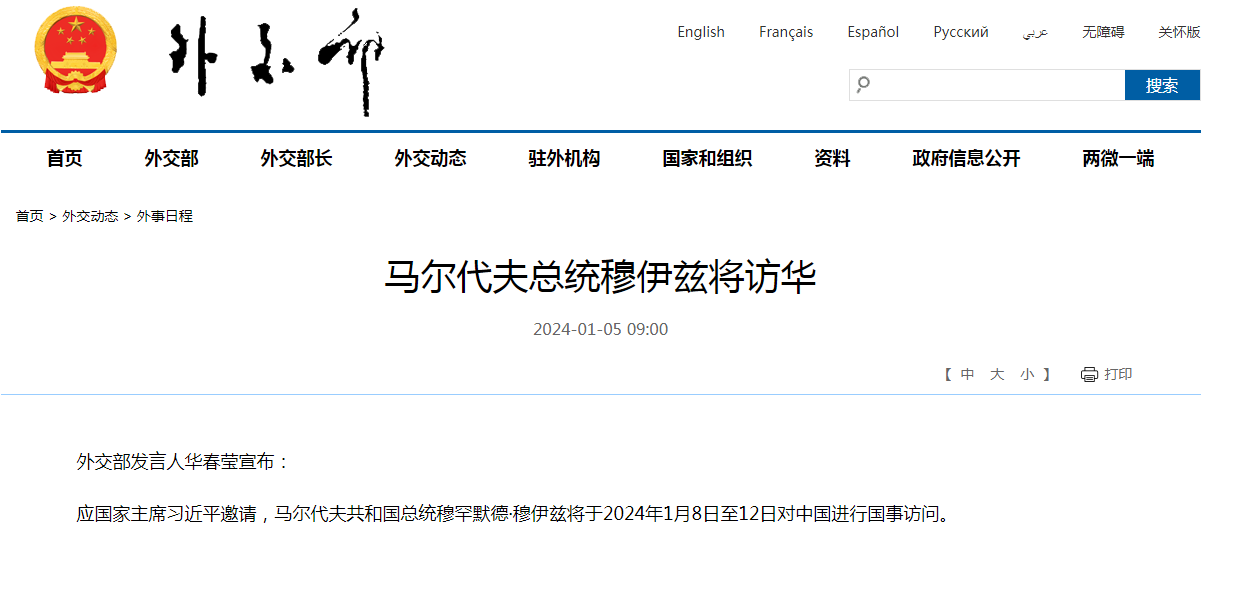Open the Русский version
Image resolution: width=1240 pixels, height=594 pixels.
pos(960,32)
